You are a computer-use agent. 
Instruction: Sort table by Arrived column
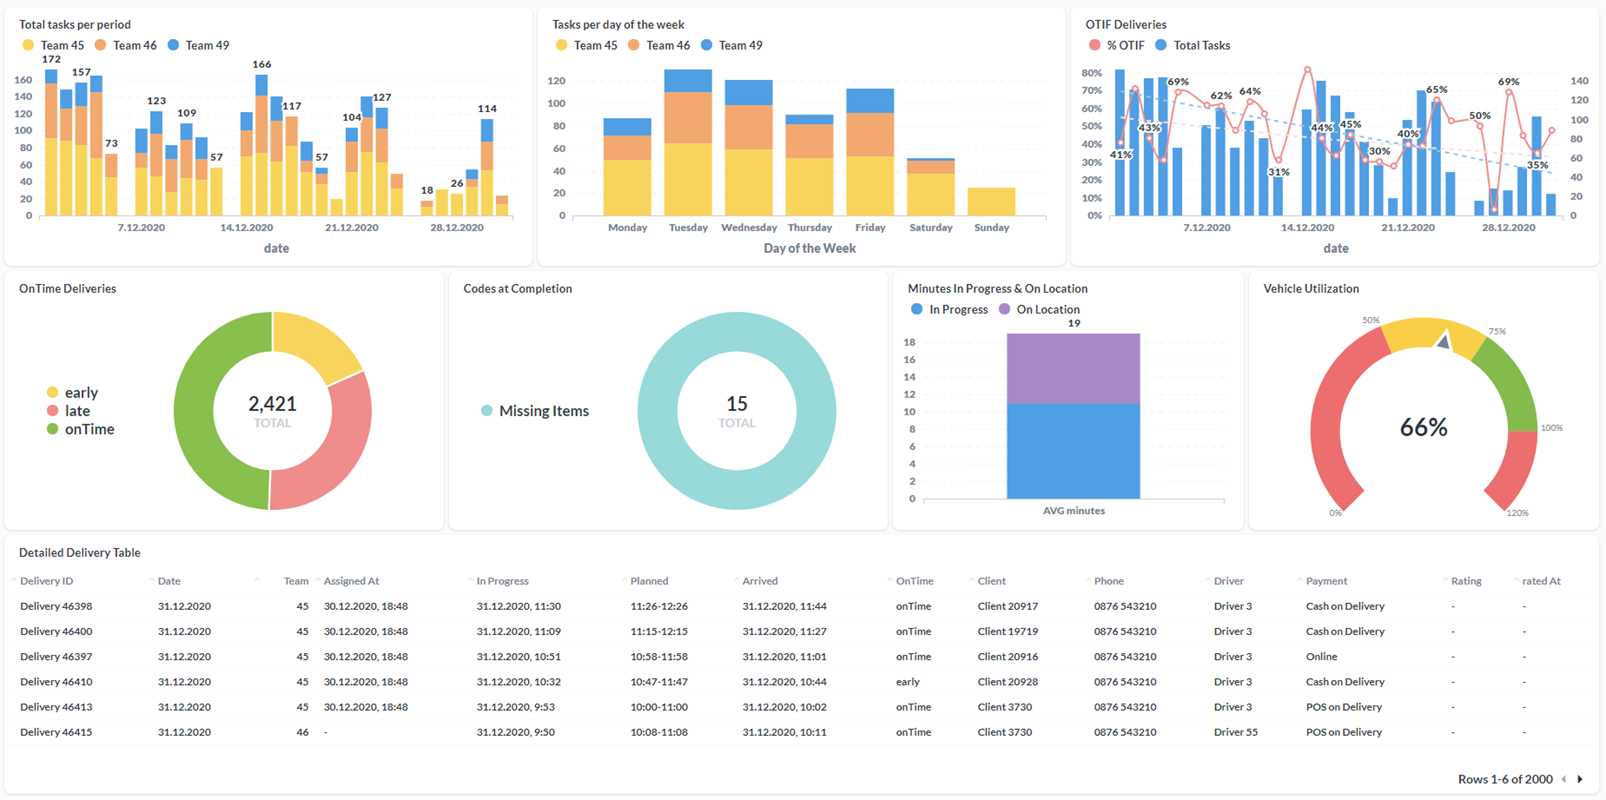pos(760,581)
